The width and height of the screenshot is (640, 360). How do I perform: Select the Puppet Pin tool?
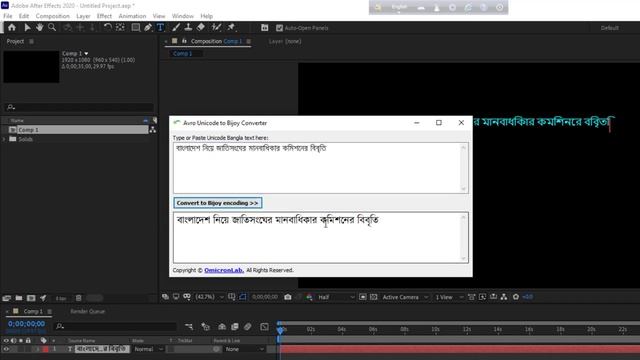point(231,27)
